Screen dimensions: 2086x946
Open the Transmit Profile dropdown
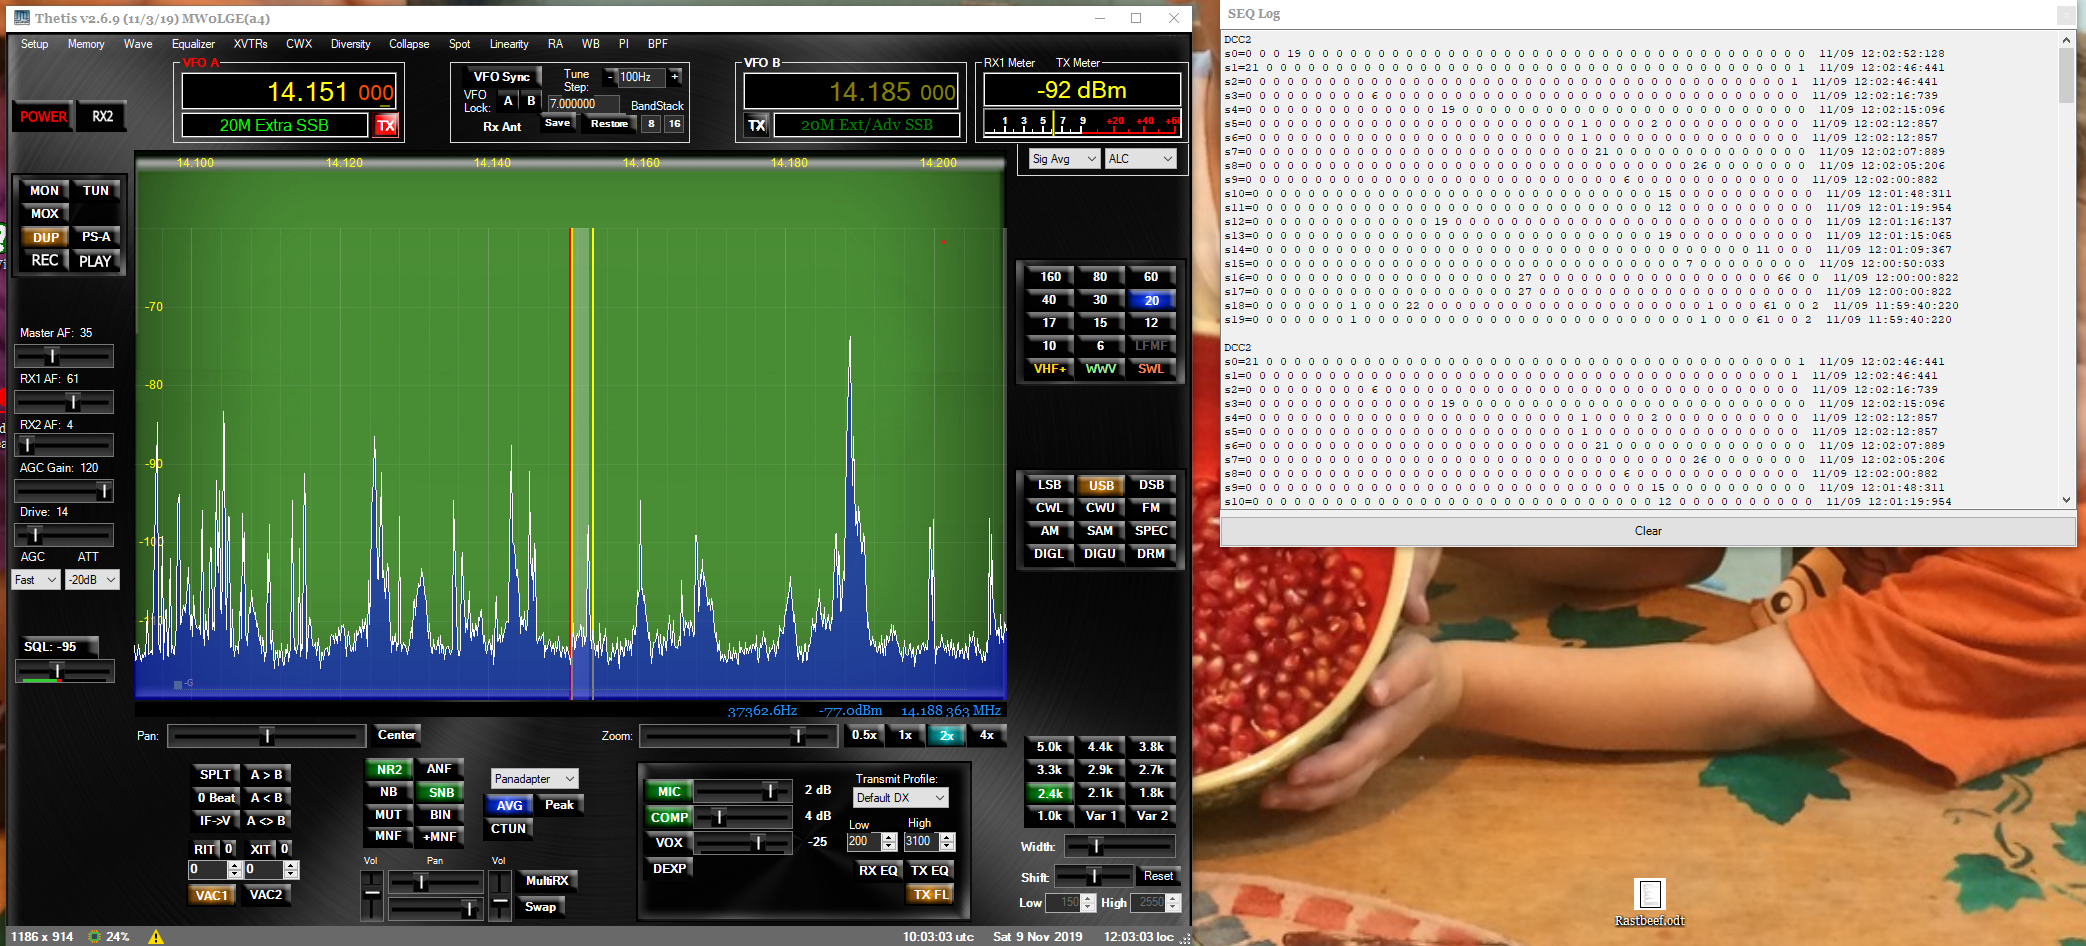(900, 797)
